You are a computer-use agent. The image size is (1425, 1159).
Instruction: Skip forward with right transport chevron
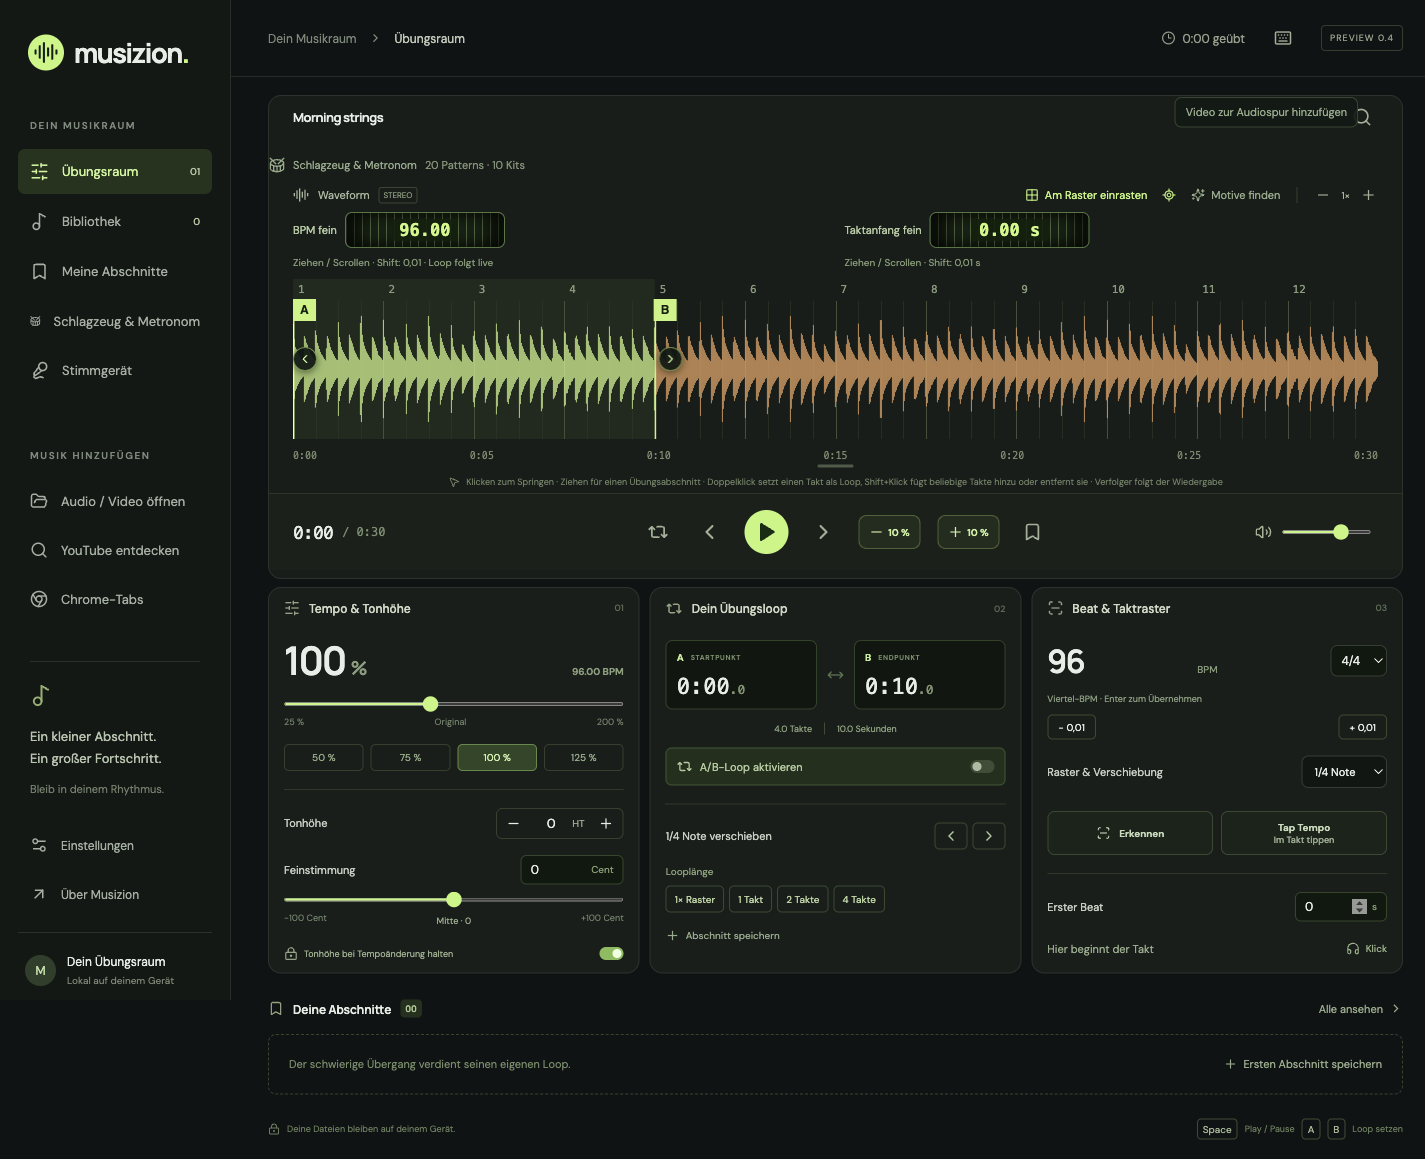[823, 532]
